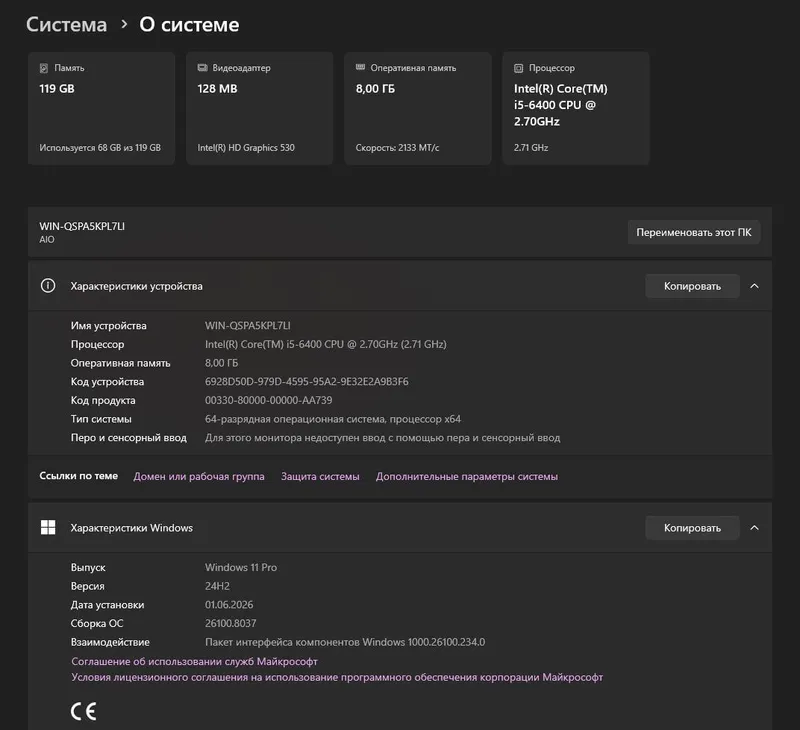This screenshot has height=730, width=800.
Task: Click the install date 01.06.2026
Action: [229, 605]
